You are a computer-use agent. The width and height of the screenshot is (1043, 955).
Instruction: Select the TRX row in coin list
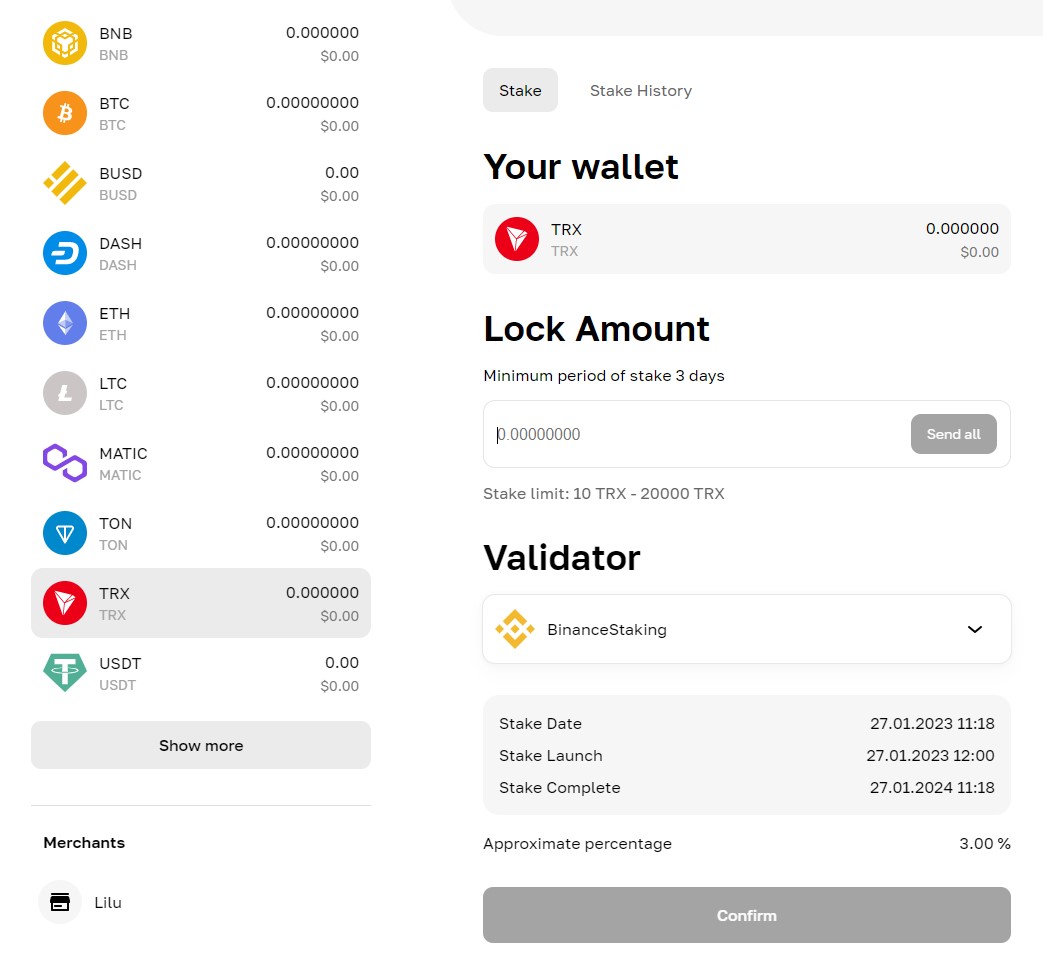click(201, 603)
